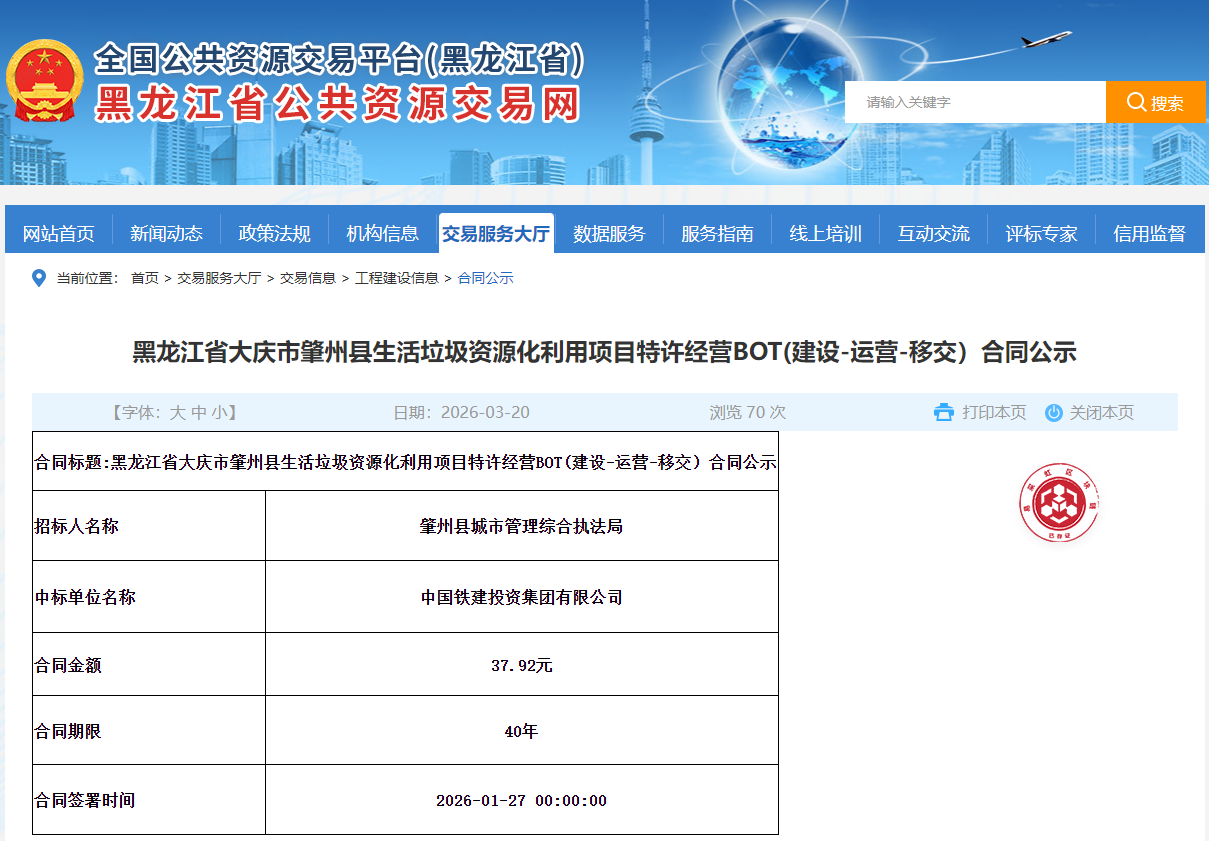Click the national emblem logo

[45, 82]
